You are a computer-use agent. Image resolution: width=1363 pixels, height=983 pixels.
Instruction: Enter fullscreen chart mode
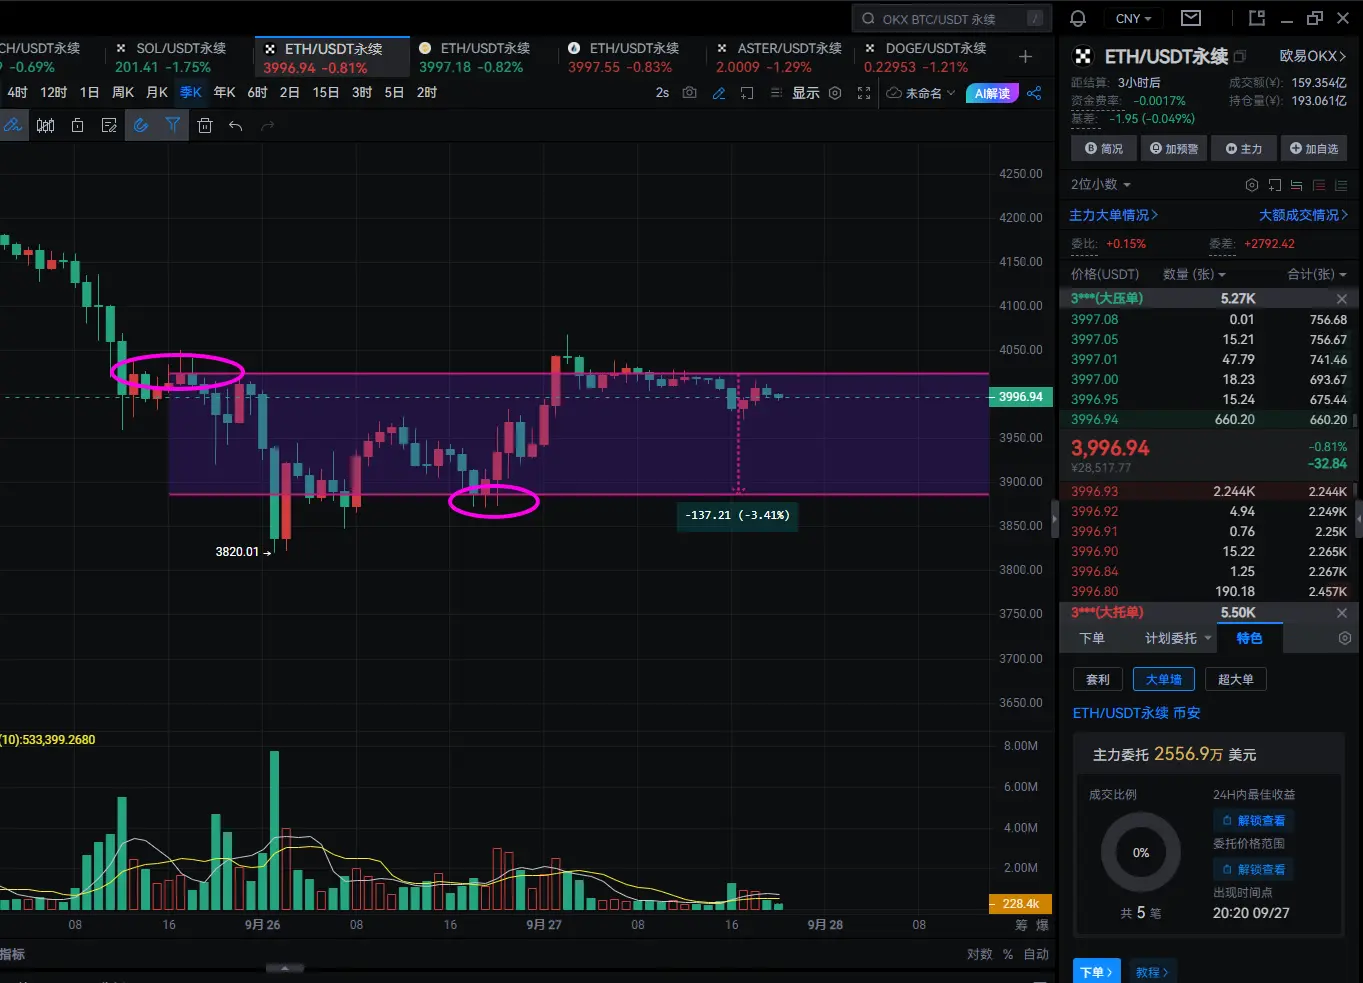864,93
